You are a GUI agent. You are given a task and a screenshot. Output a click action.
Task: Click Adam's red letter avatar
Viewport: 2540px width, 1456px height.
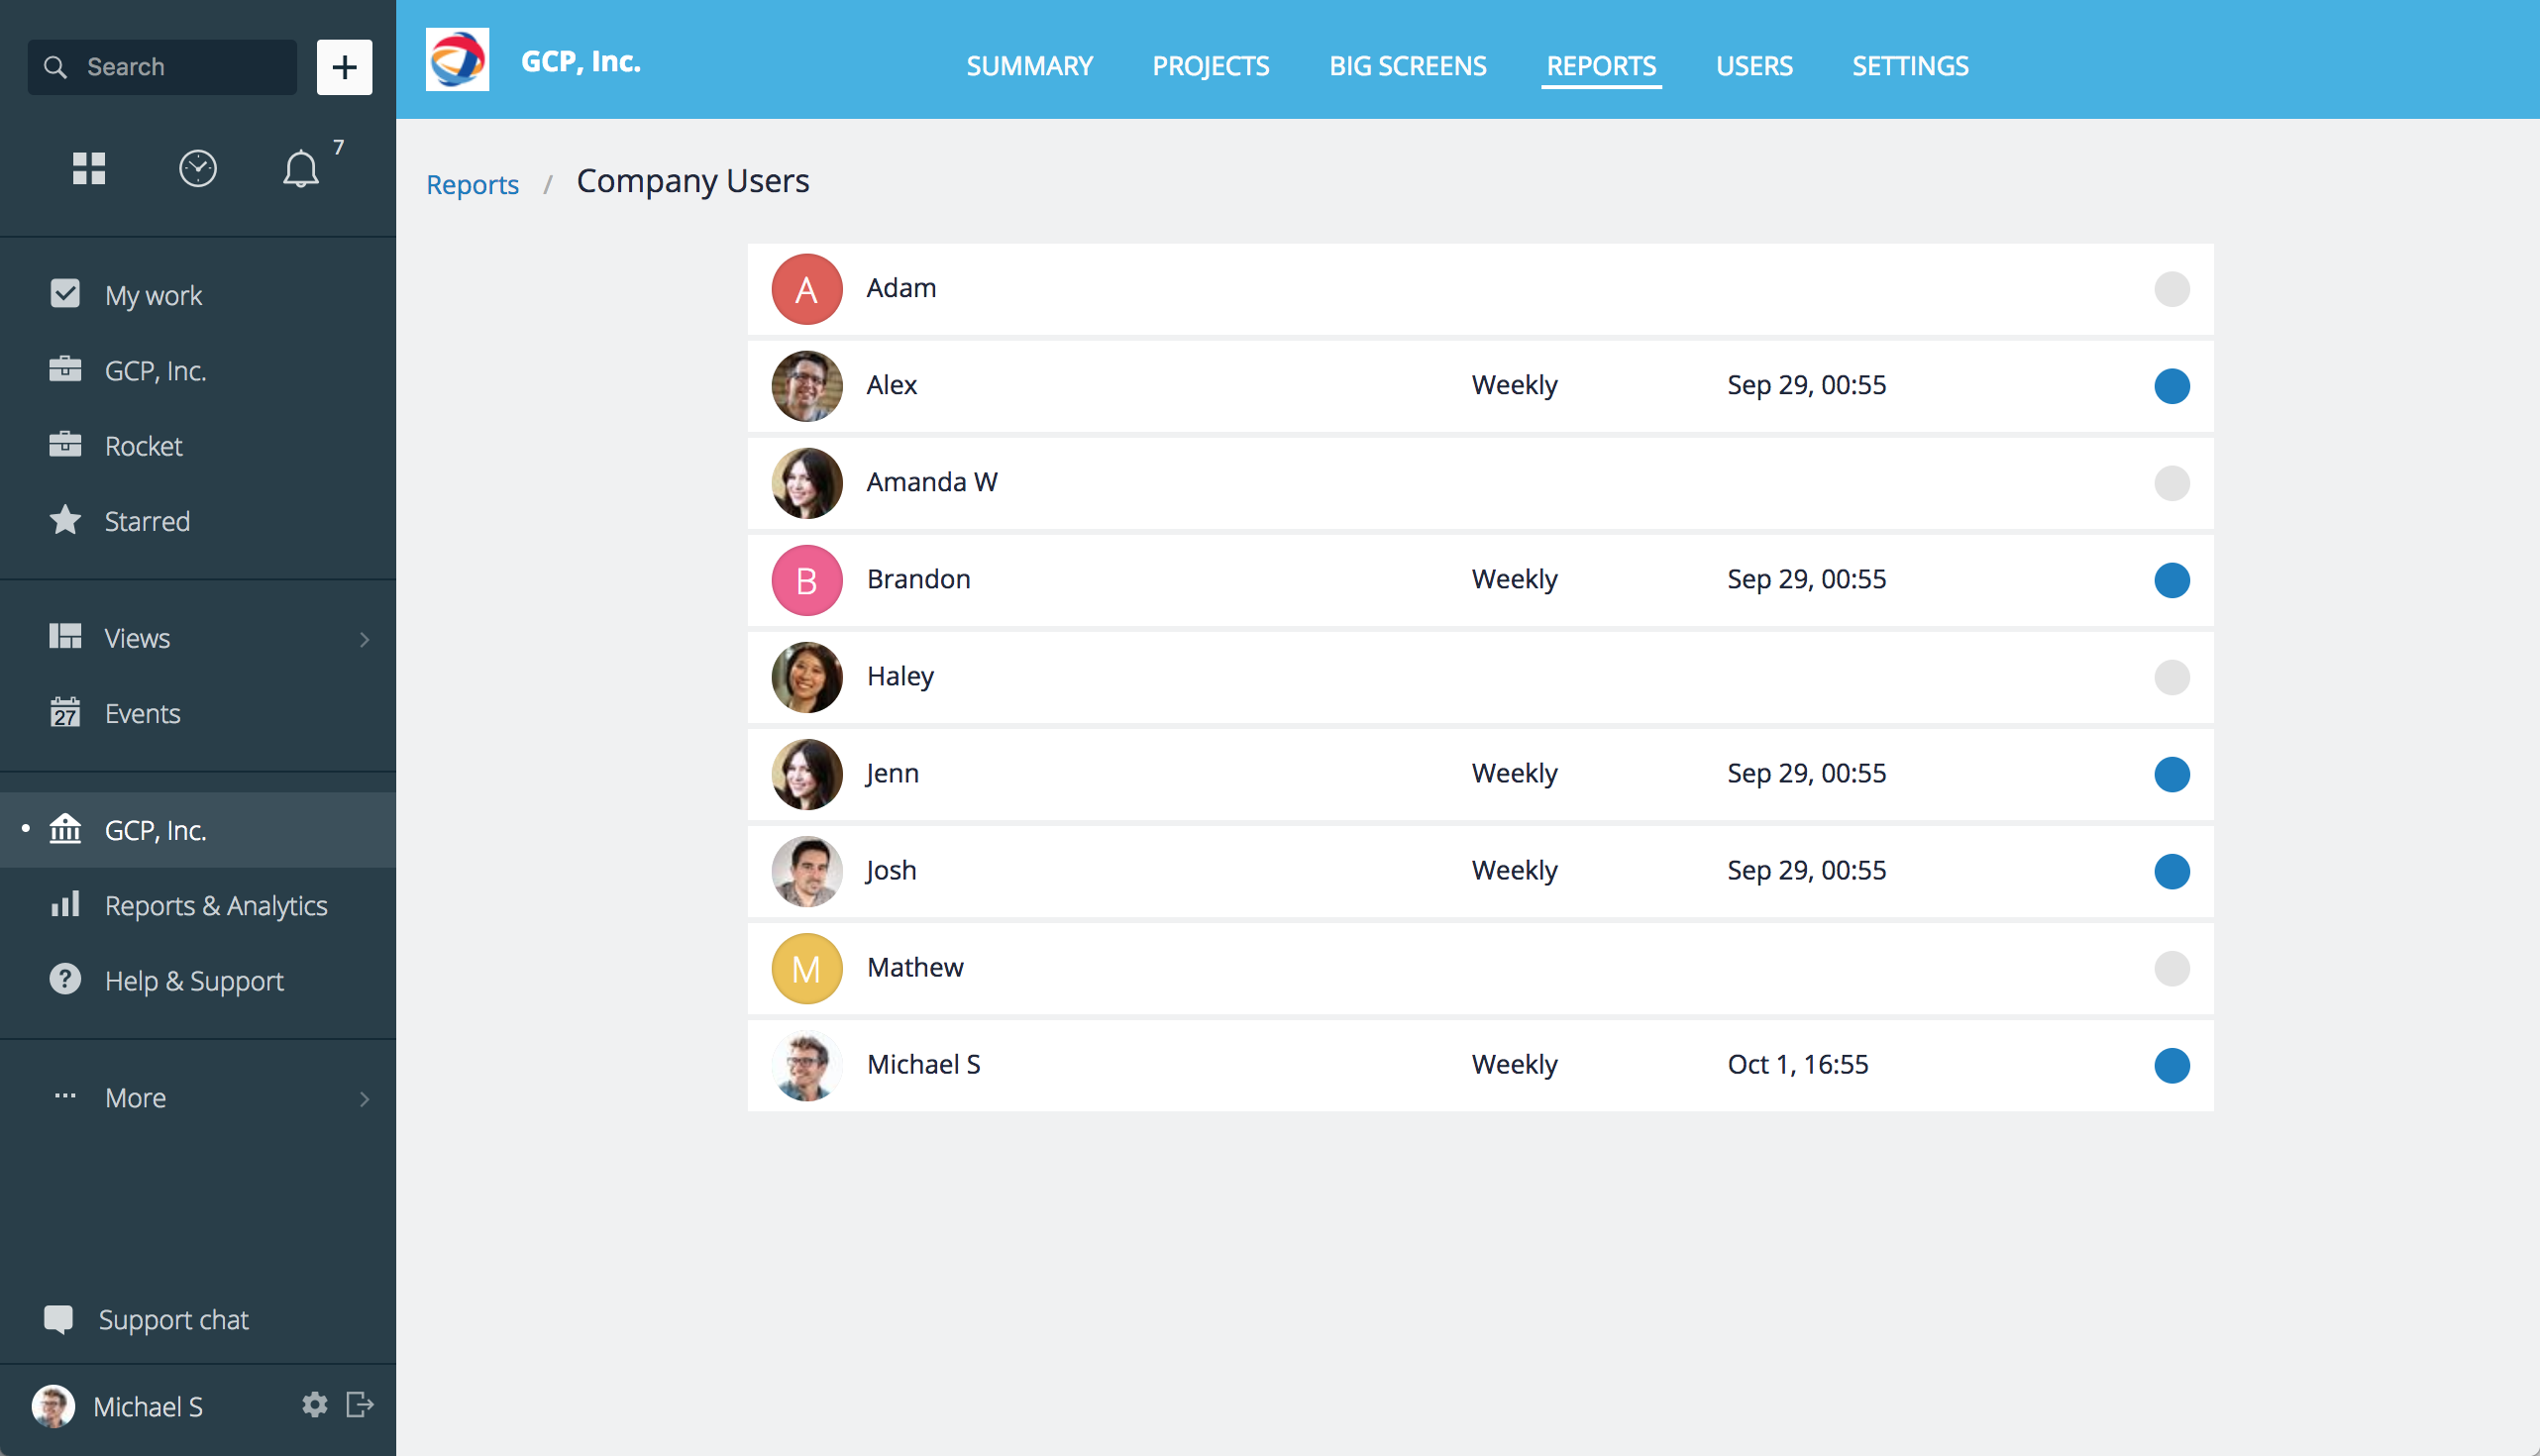pos(807,289)
